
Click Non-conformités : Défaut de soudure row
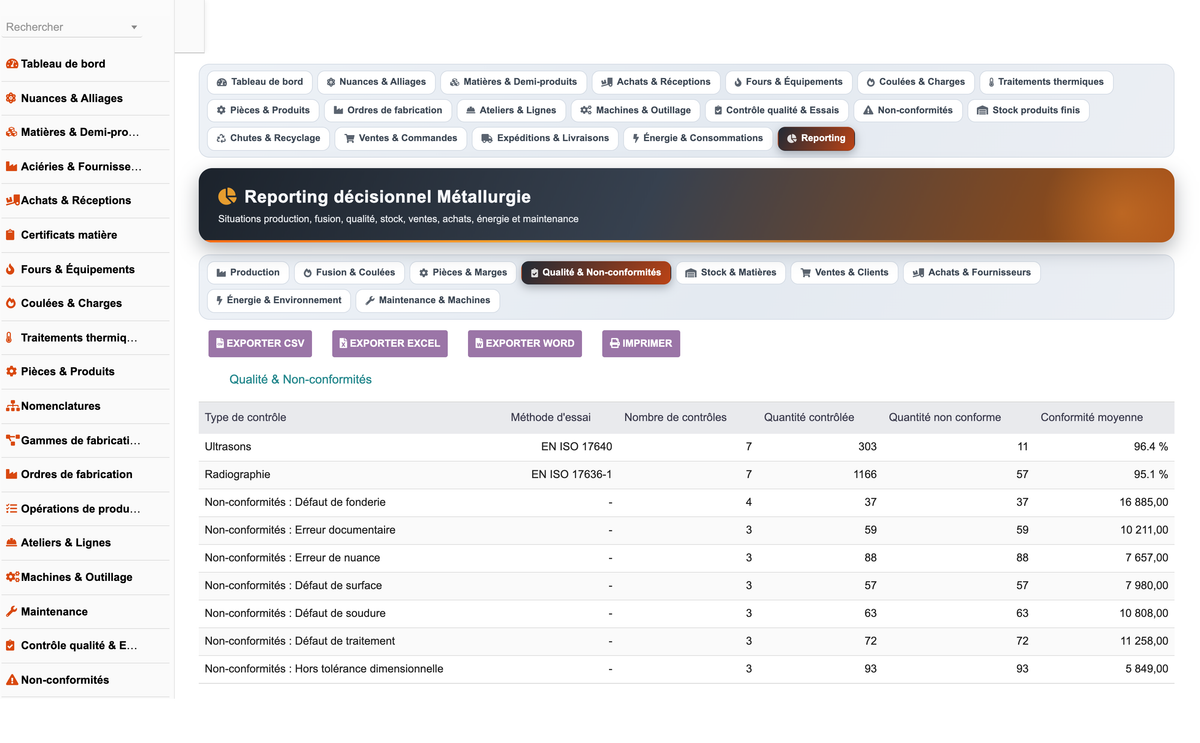pos(686,613)
